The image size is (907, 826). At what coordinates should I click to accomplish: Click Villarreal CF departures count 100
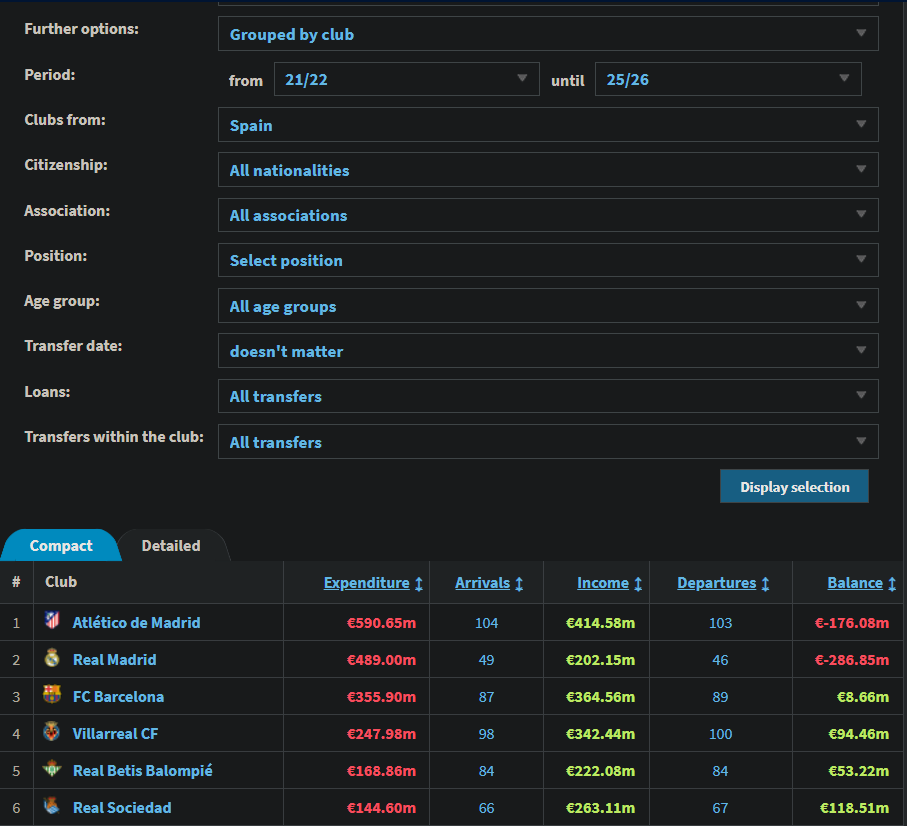[721, 734]
